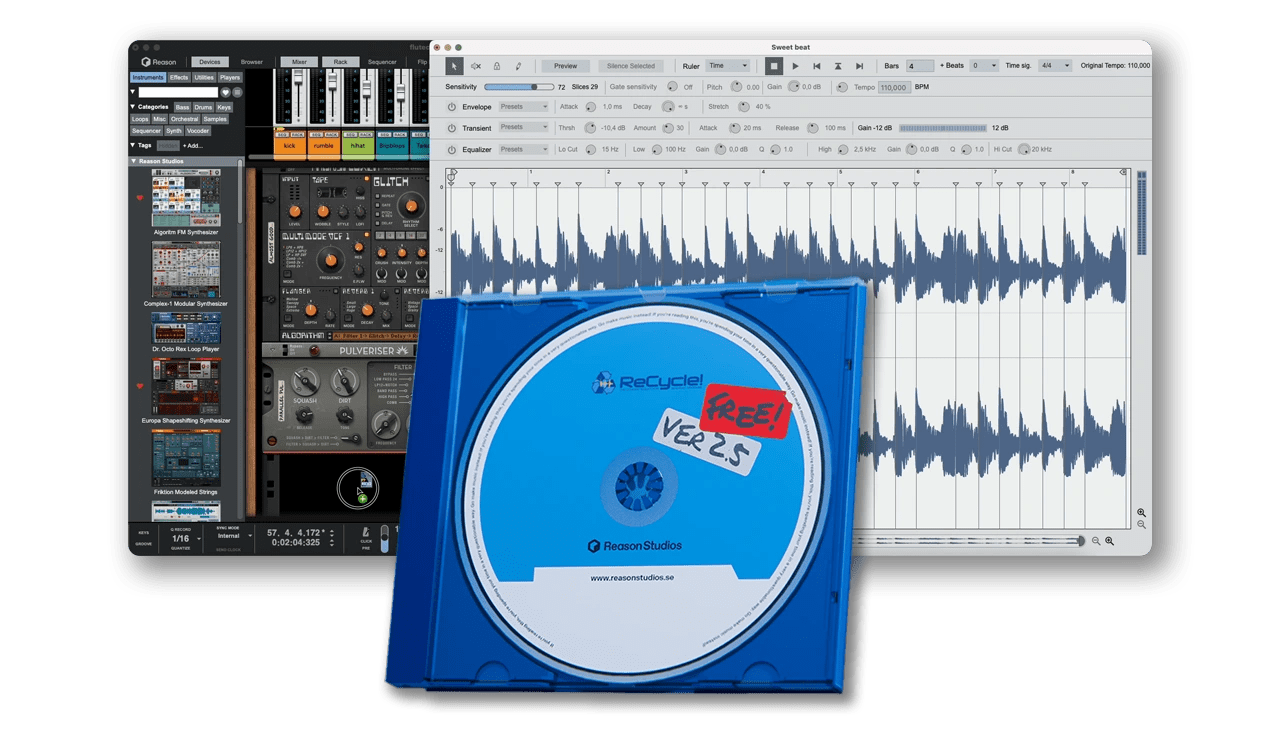Click the Transient Release knob

pos(812,128)
